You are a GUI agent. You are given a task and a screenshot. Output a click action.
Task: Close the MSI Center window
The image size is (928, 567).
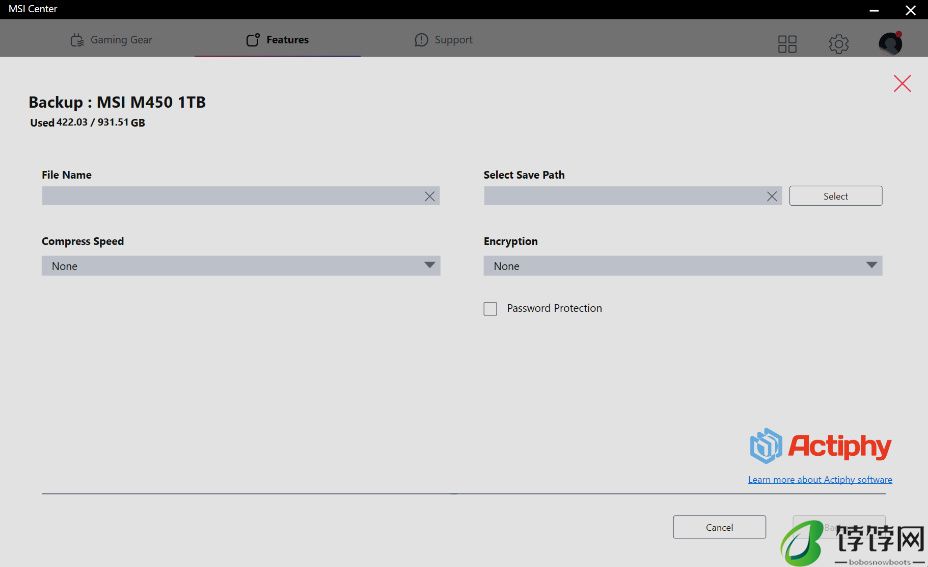point(910,10)
